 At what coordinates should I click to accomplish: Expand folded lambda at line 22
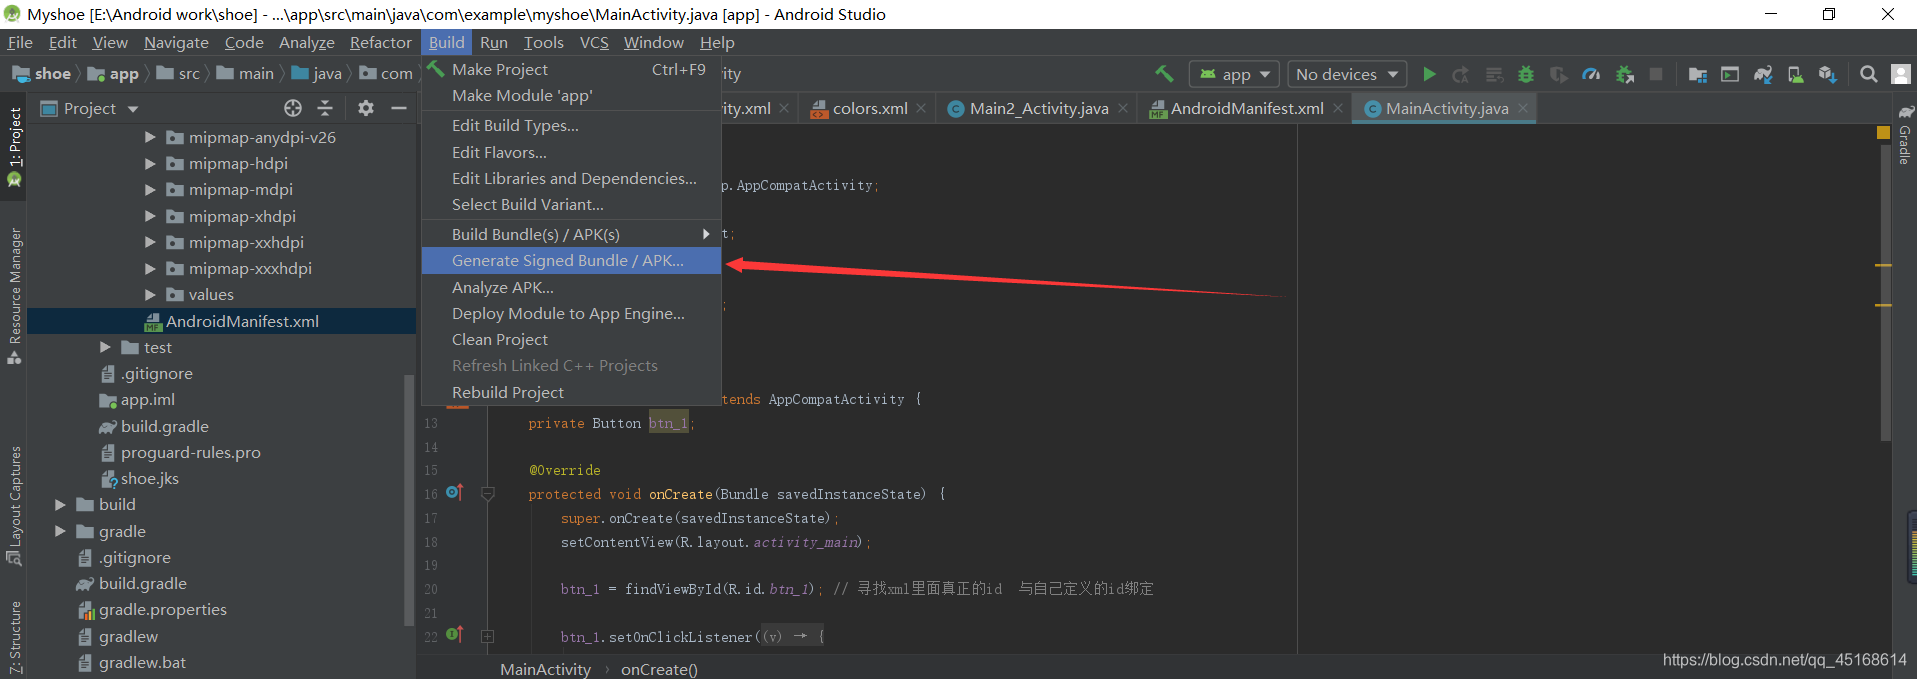click(488, 636)
